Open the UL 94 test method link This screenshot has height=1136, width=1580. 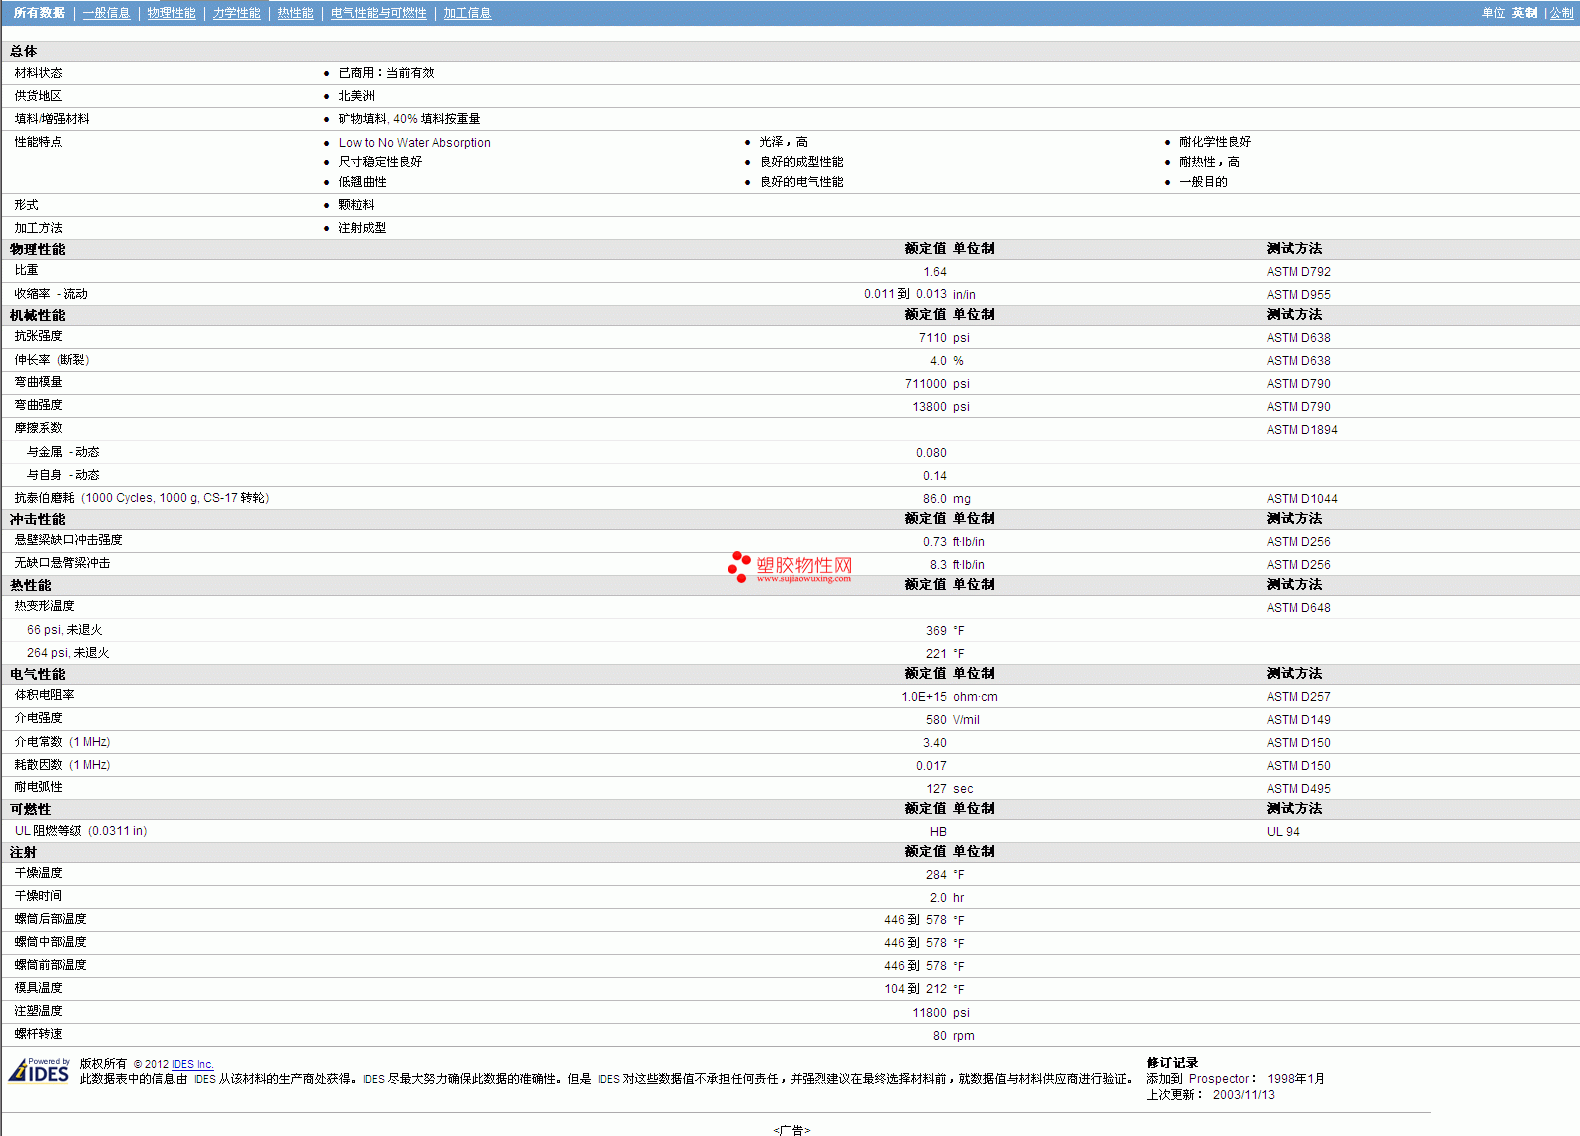[1283, 832]
